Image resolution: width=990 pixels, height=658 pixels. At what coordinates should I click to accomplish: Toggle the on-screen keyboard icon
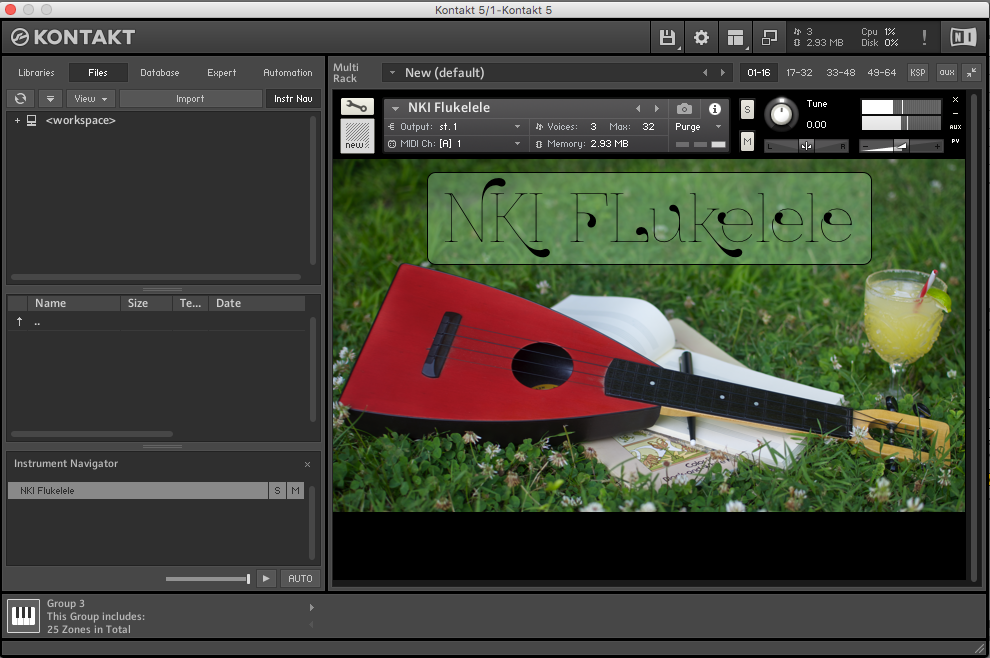pos(23,616)
